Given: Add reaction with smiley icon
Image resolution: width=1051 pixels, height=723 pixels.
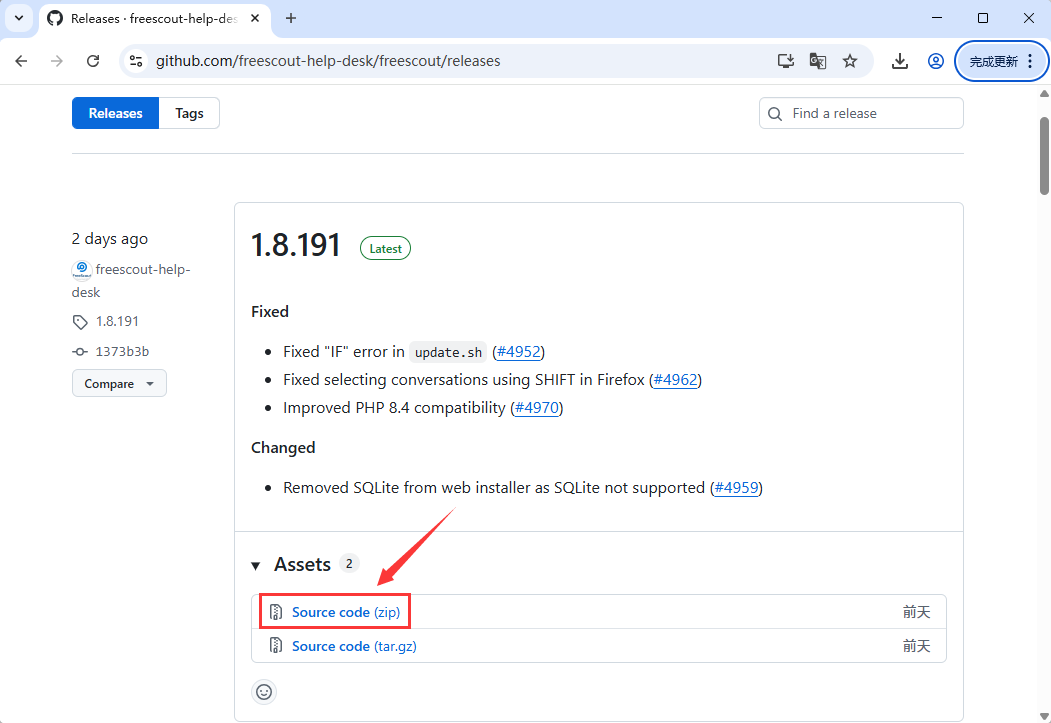Looking at the screenshot, I should coord(264,692).
